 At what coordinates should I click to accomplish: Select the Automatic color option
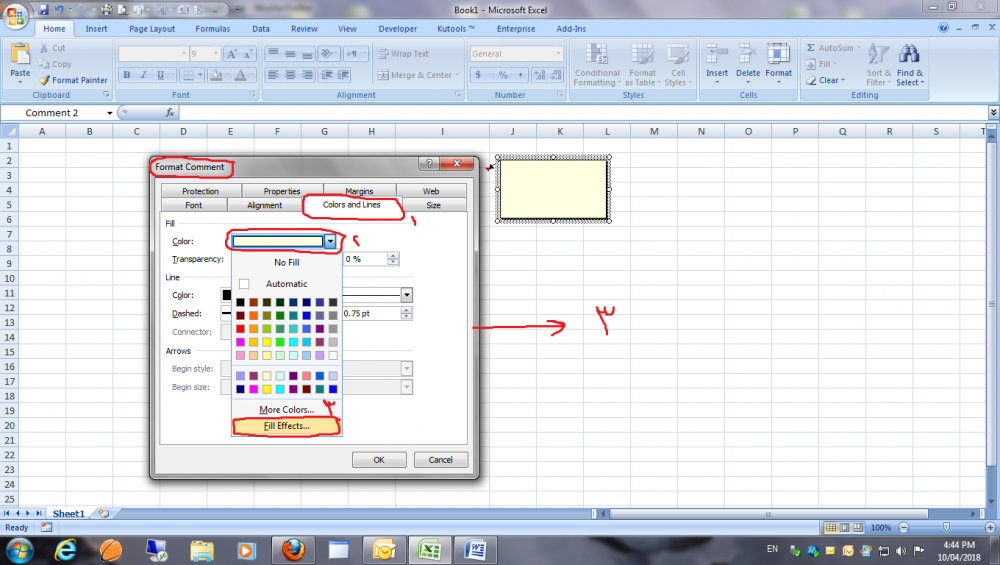[286, 284]
